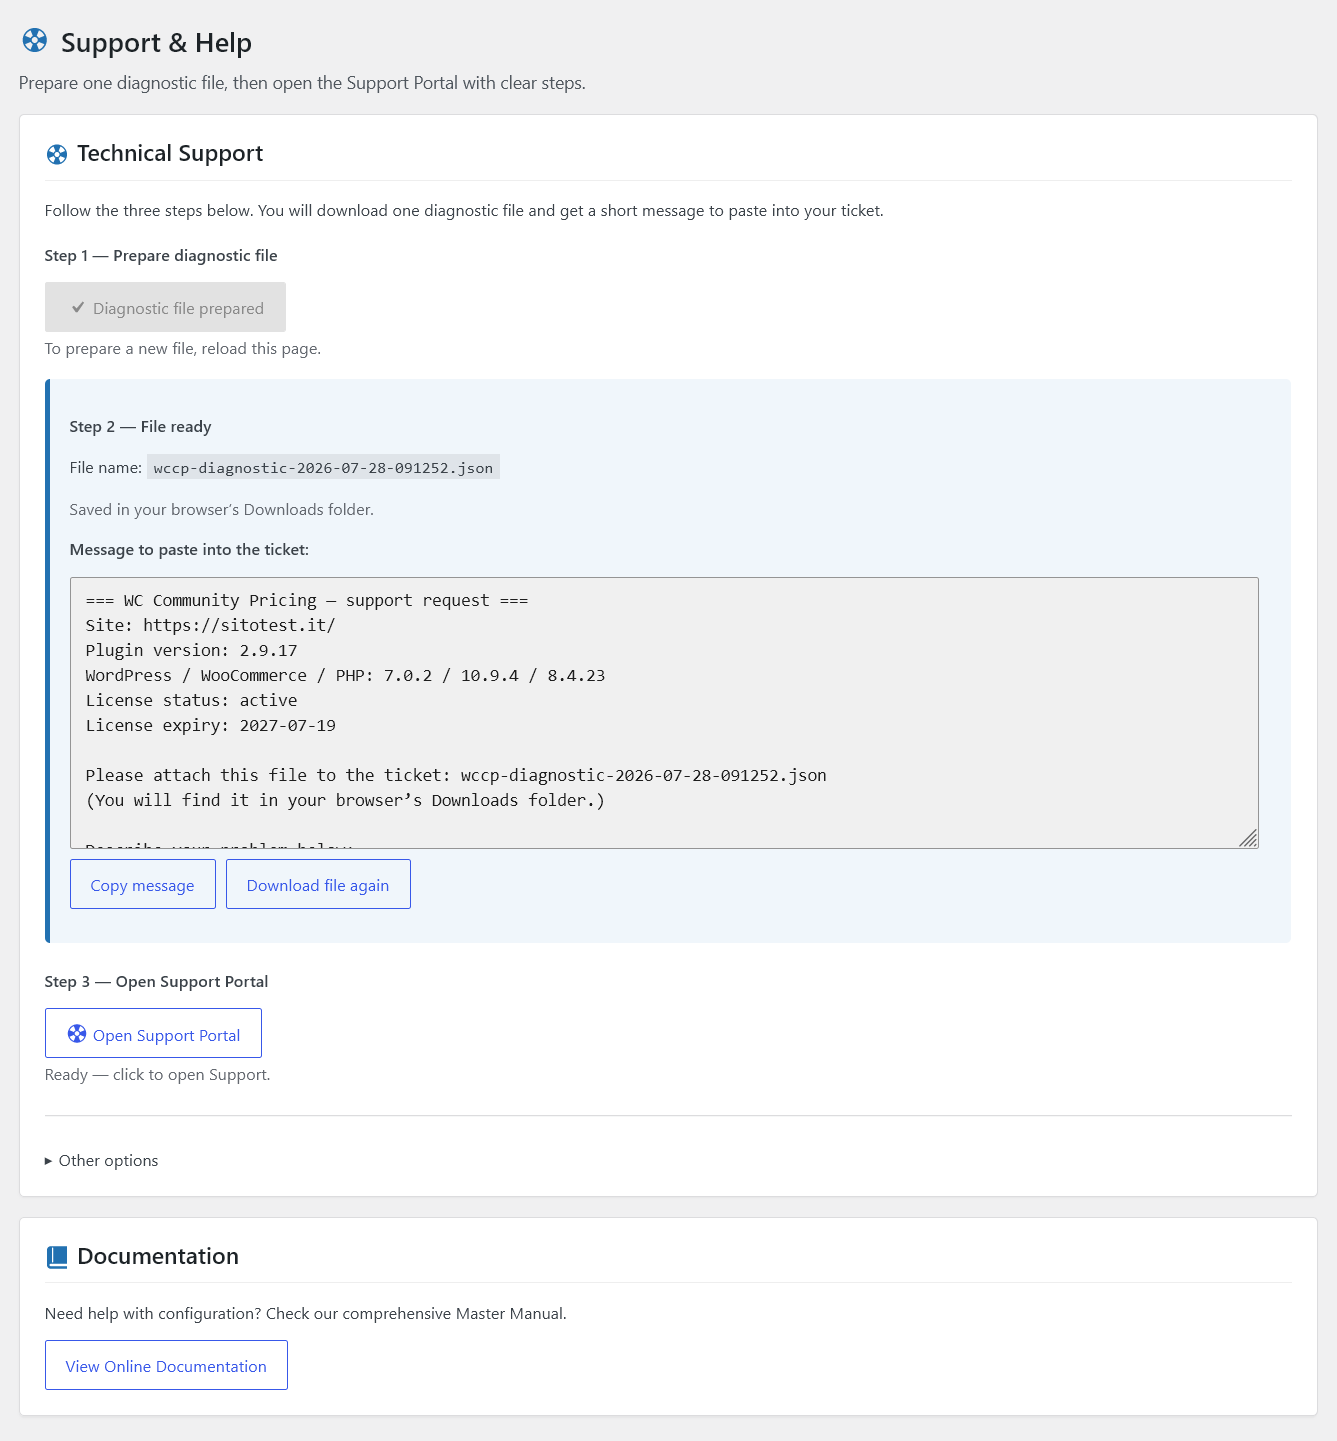Click the disabled Diagnostic file prepared button
This screenshot has height=1441, width=1337.
[x=165, y=307]
